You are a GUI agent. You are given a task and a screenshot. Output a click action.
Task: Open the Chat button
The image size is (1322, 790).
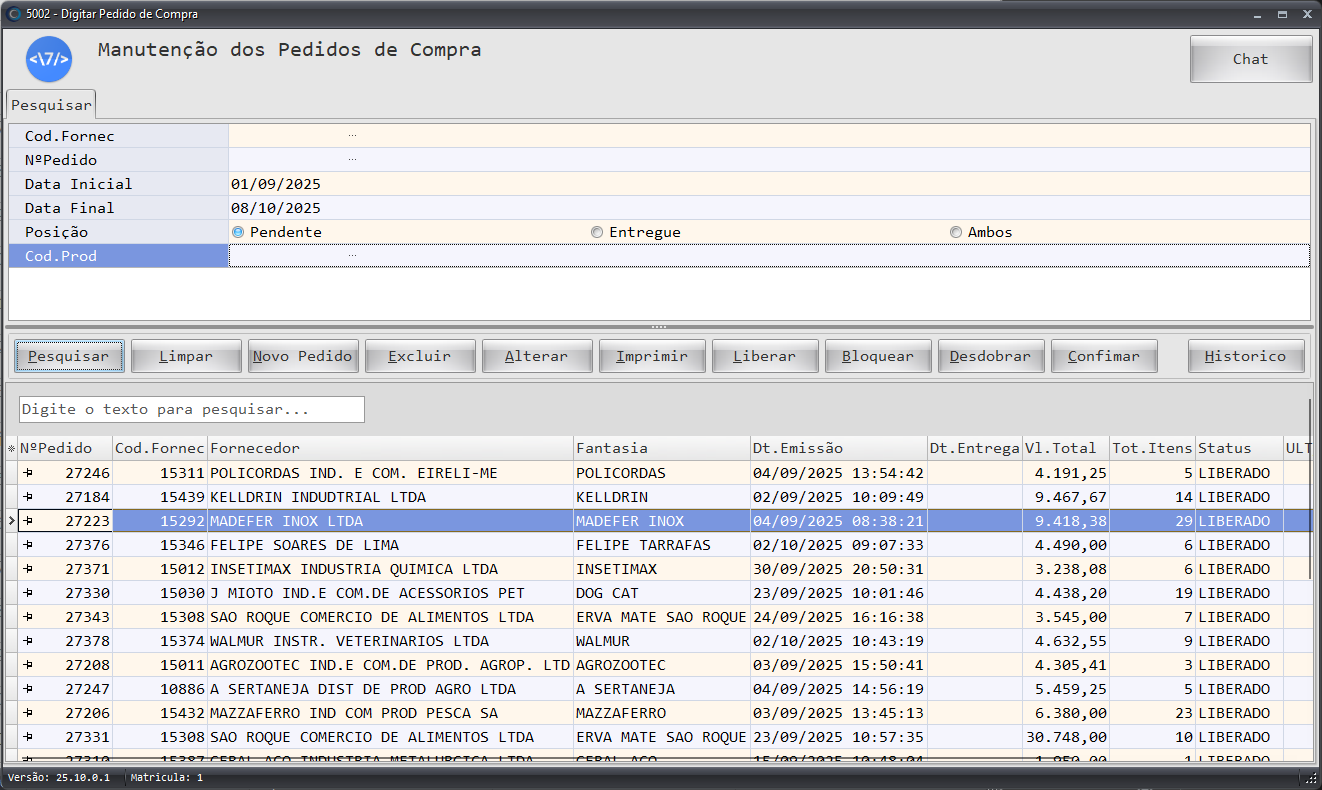1250,59
